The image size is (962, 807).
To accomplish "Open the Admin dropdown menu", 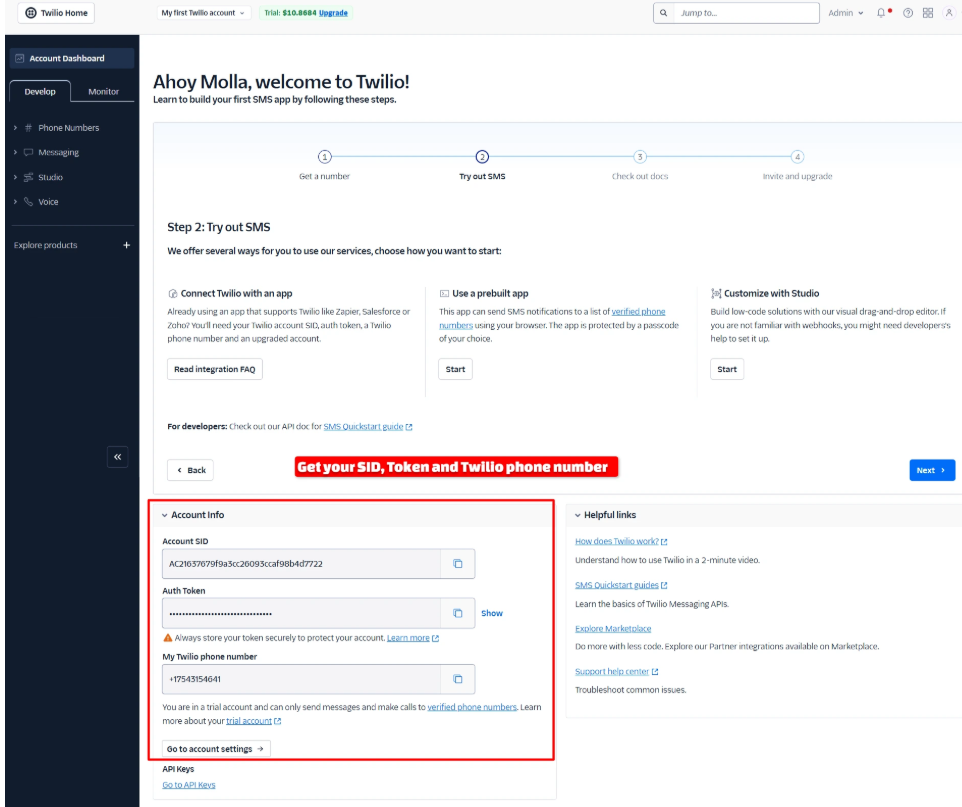I will (845, 13).
